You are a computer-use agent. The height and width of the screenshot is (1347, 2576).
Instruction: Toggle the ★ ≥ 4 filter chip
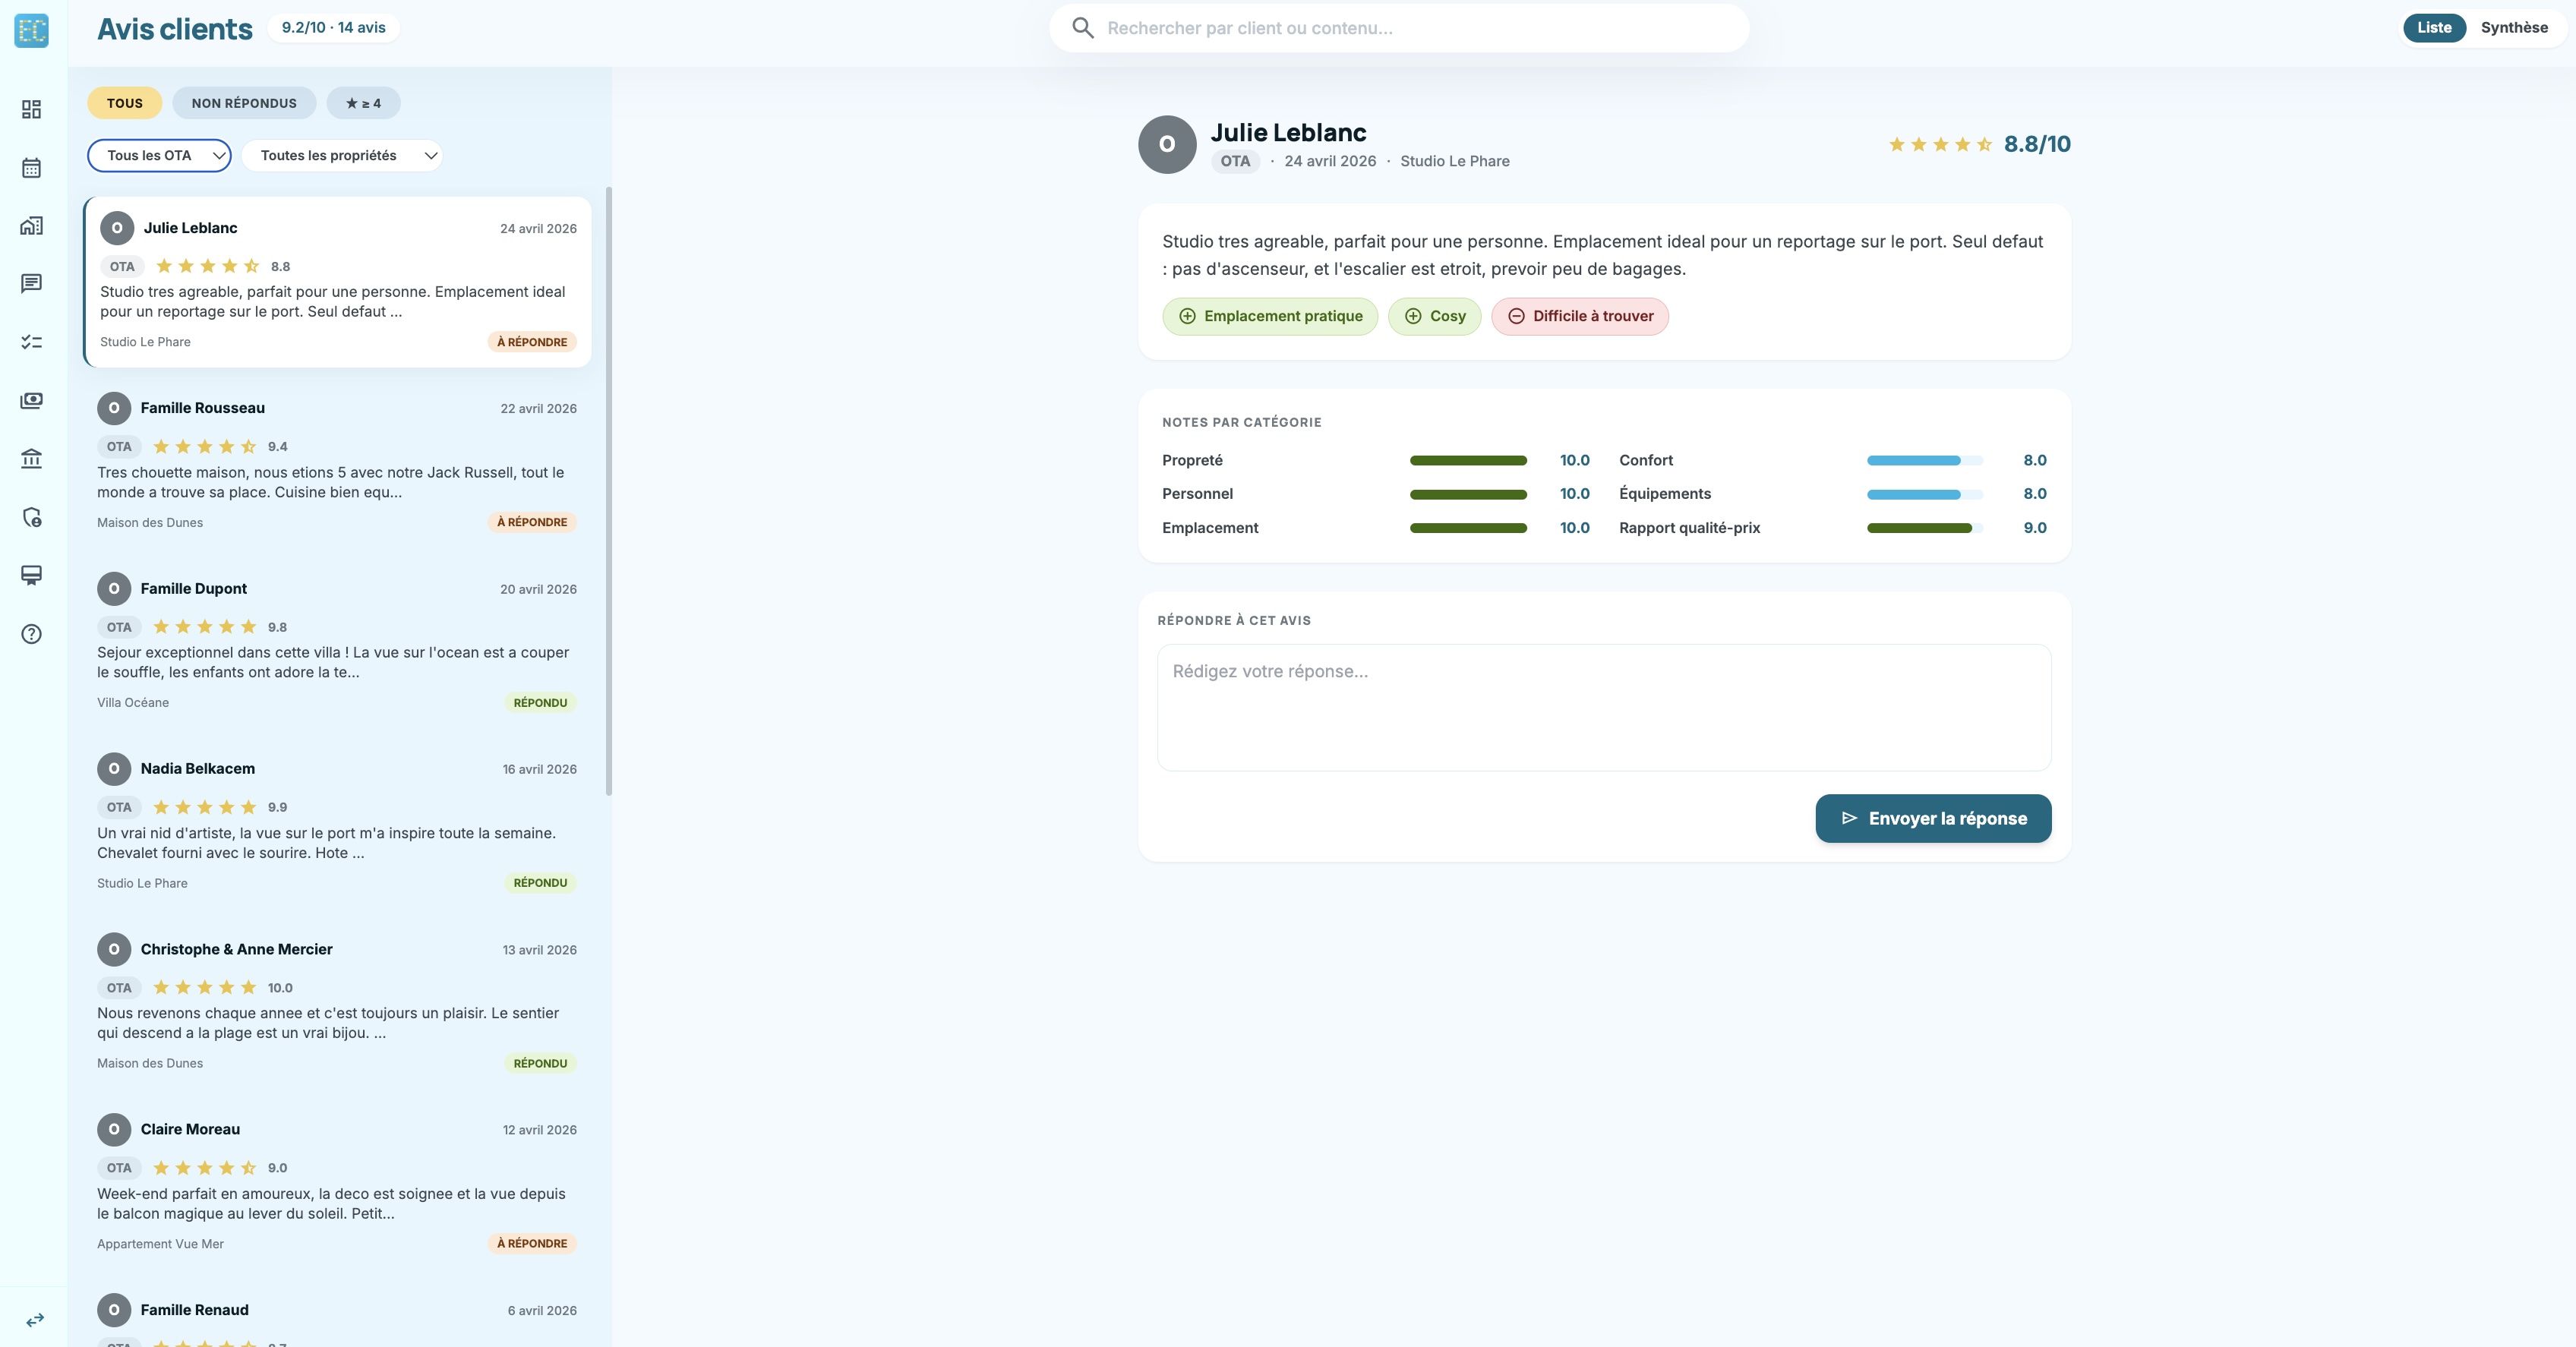coord(363,103)
